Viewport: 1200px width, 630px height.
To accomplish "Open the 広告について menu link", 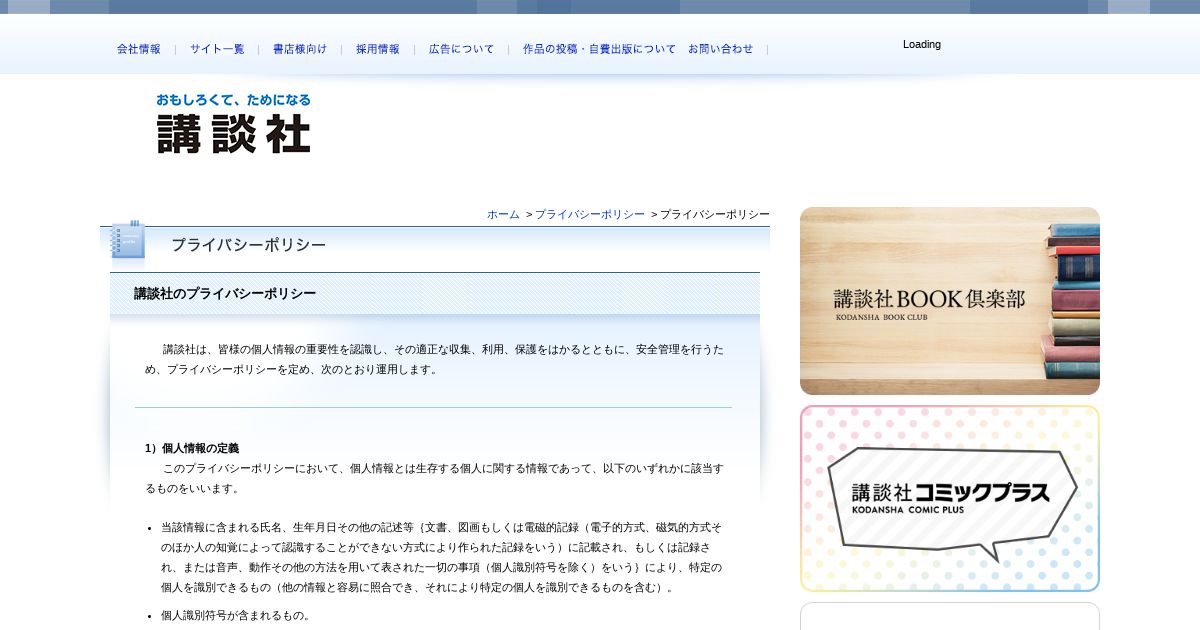I will point(462,49).
